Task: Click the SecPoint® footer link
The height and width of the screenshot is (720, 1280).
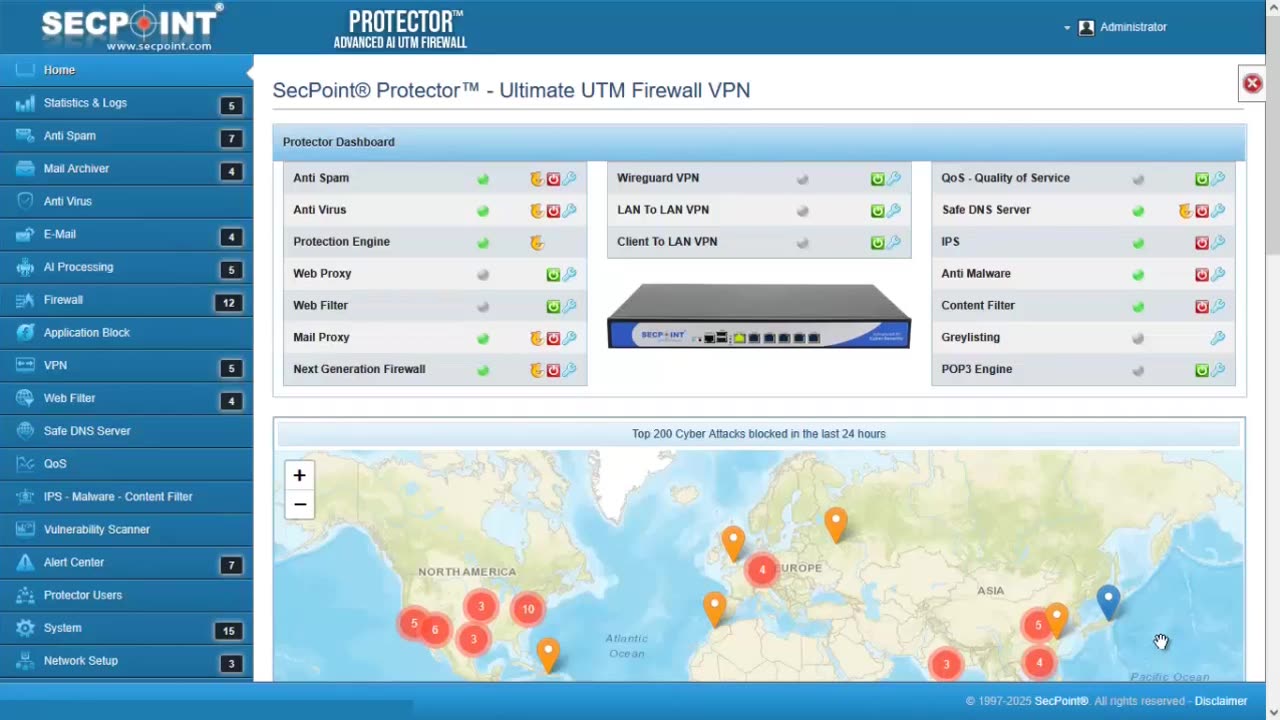Action: click(x=1061, y=701)
